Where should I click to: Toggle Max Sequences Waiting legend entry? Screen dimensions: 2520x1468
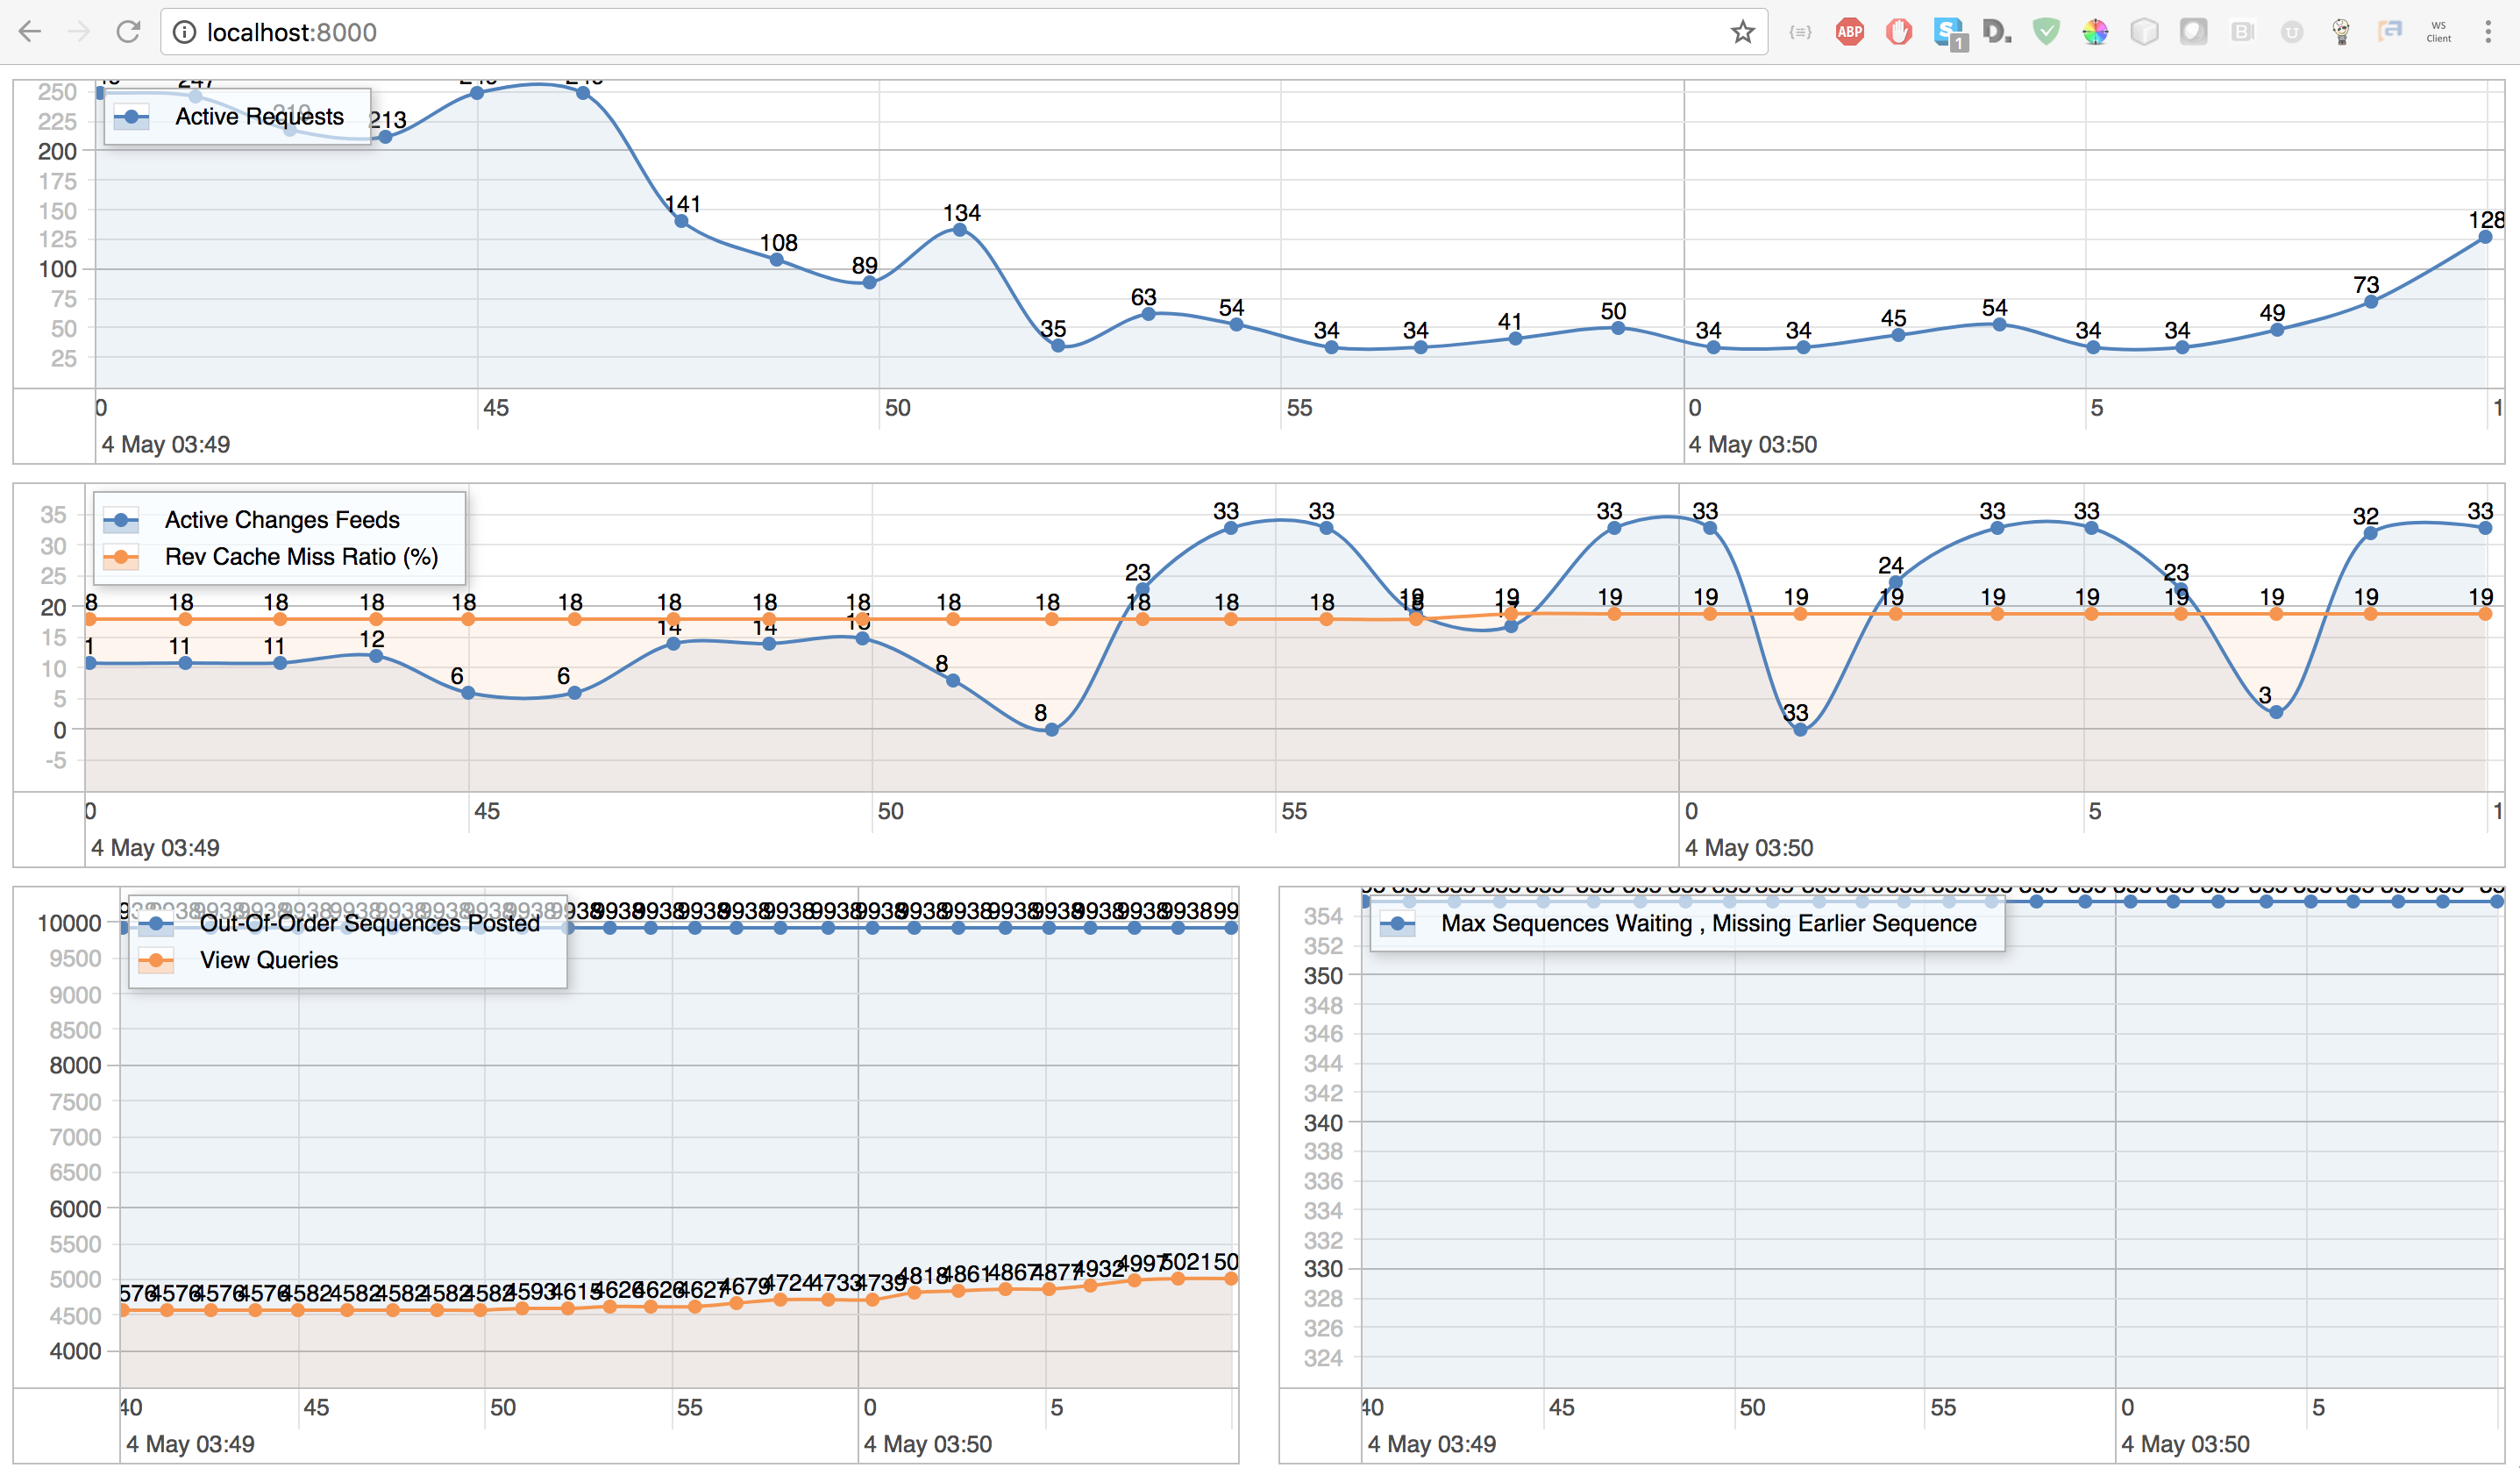click(1707, 924)
